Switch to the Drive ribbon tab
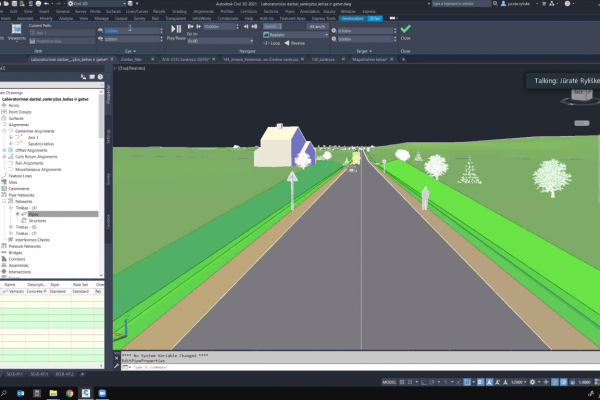Screen dimensions: 600x400 pyautogui.click(x=375, y=18)
